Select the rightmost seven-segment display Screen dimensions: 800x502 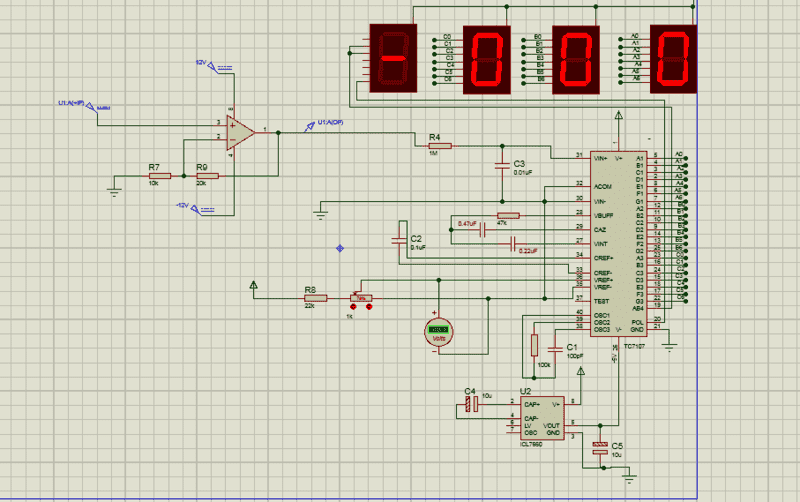tap(672, 59)
